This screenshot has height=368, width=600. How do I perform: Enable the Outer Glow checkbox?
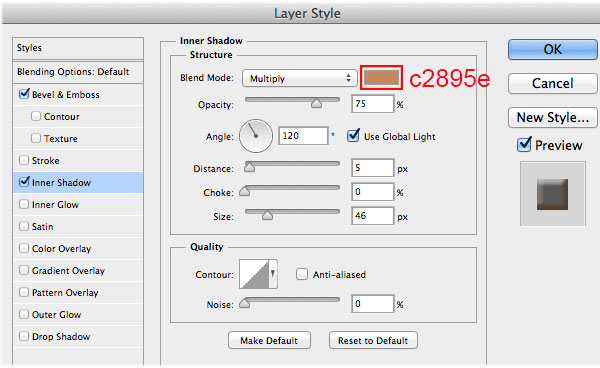point(24,314)
